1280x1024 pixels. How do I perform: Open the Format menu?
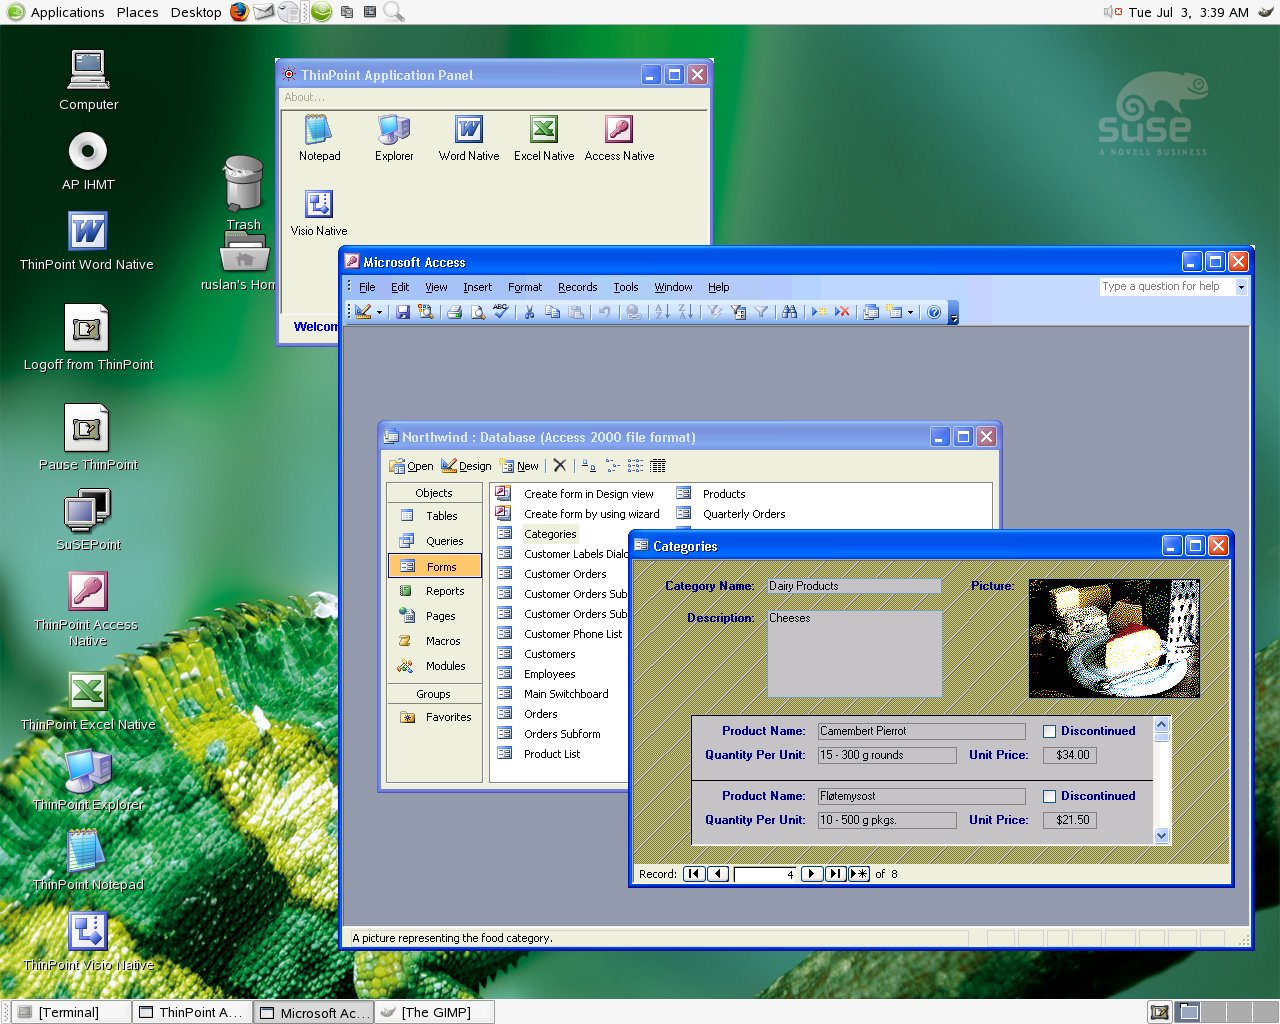point(525,287)
